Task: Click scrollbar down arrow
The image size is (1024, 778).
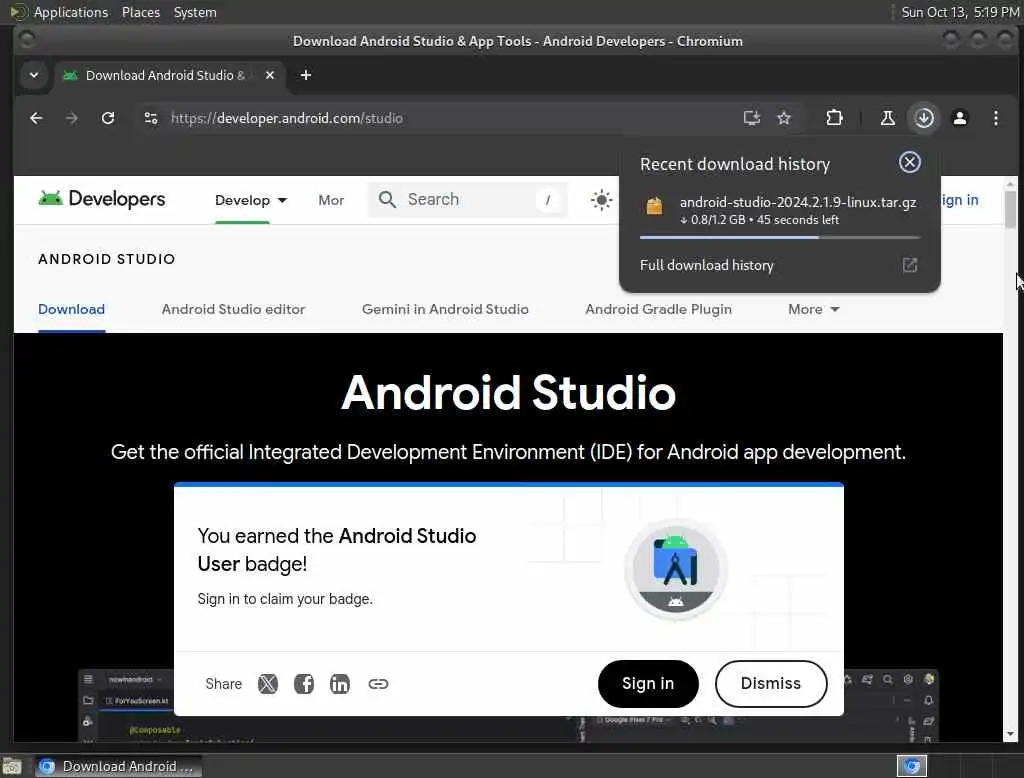Action: click(1010, 734)
